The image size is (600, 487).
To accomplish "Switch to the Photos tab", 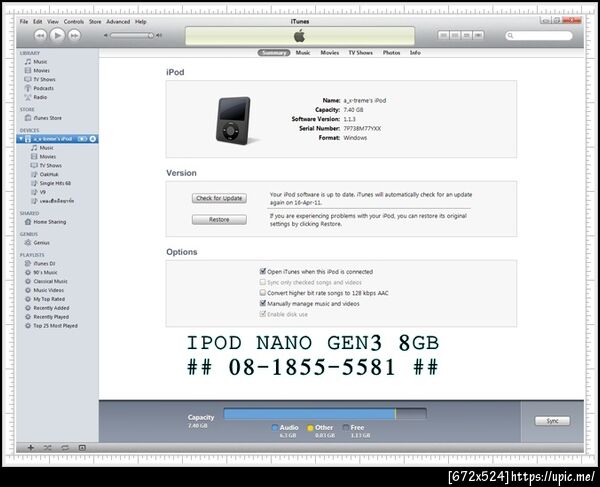I will tap(391, 52).
